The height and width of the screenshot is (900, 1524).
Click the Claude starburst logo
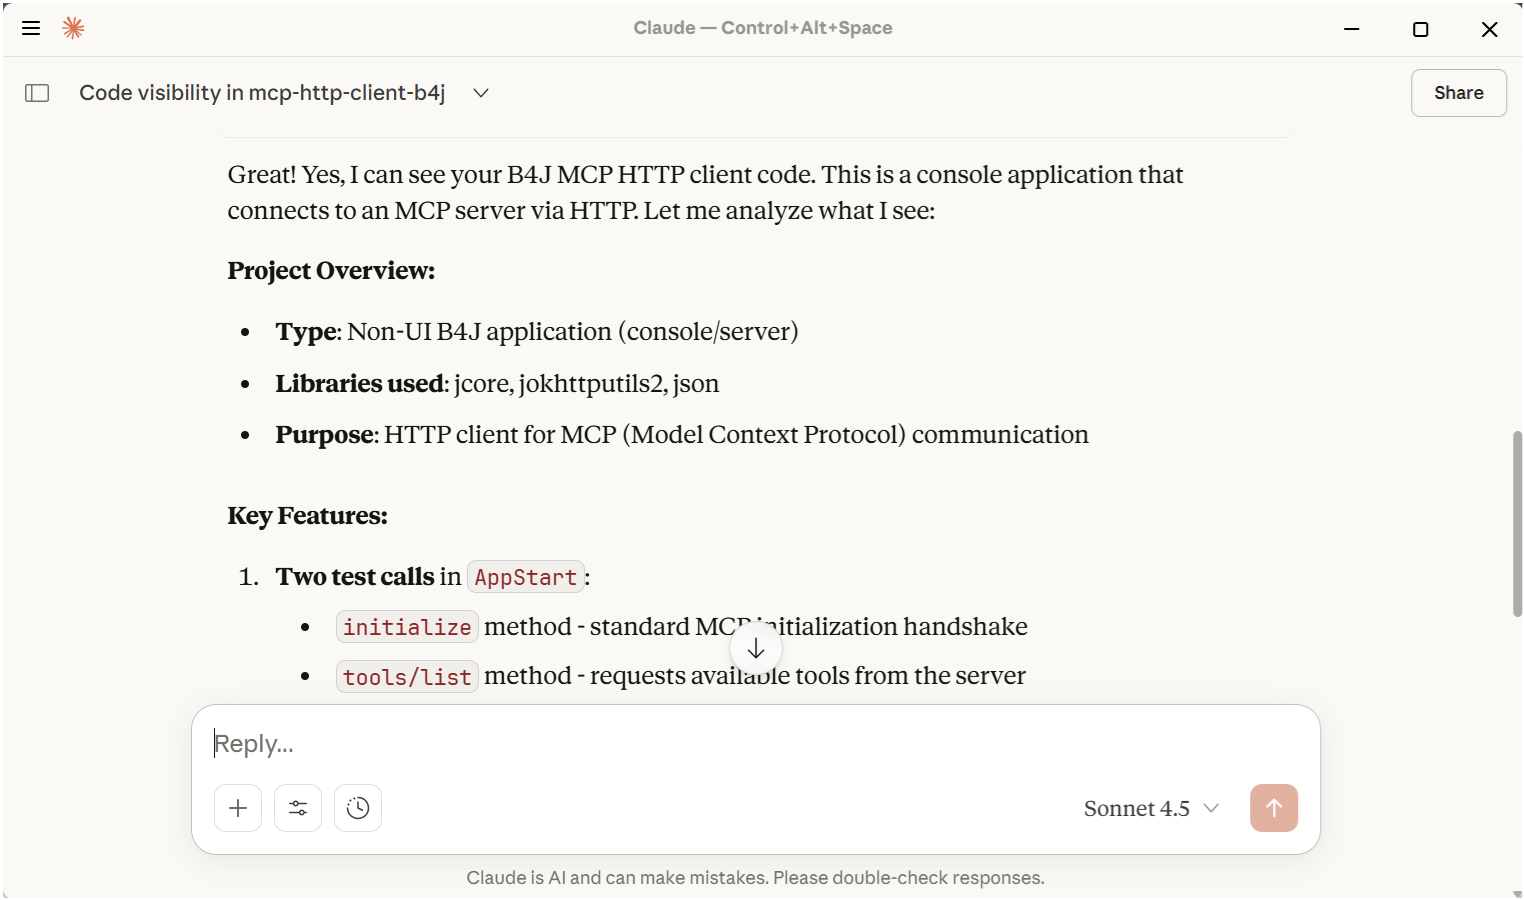(73, 28)
